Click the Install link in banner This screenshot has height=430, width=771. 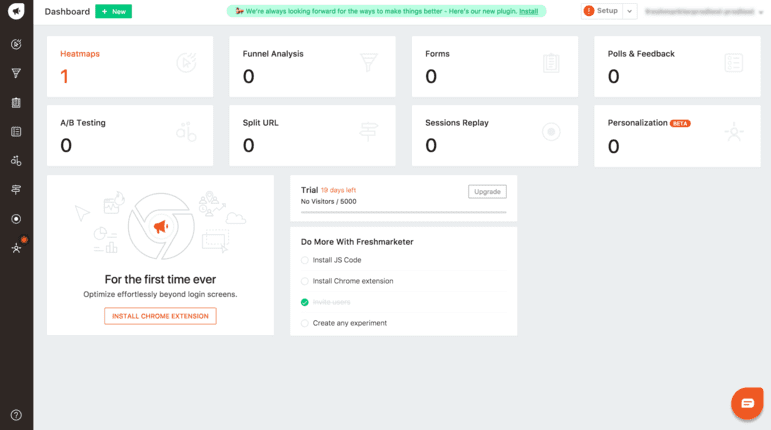(529, 11)
